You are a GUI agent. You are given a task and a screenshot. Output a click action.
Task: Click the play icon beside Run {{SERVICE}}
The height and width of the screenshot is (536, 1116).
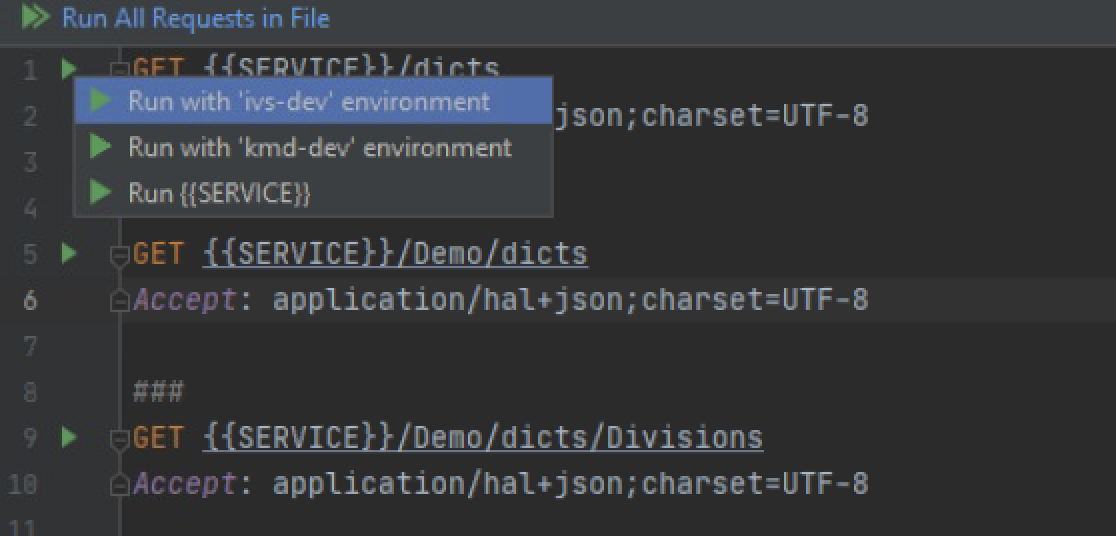[100, 193]
